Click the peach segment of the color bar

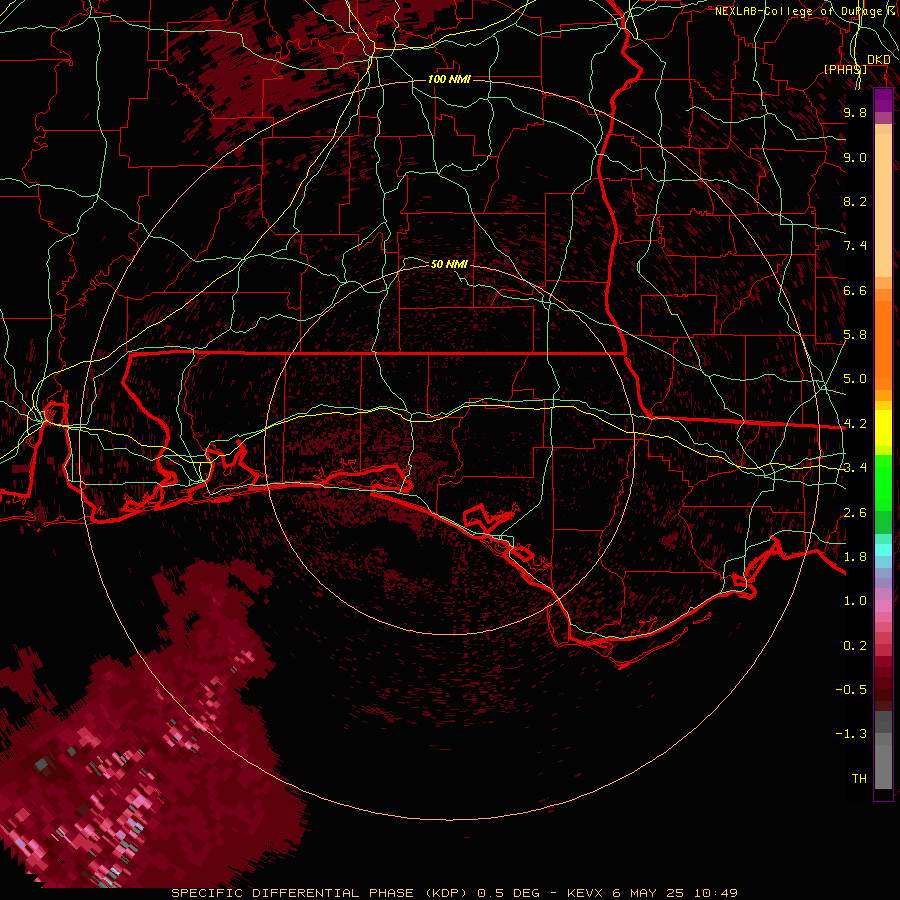tap(883, 205)
